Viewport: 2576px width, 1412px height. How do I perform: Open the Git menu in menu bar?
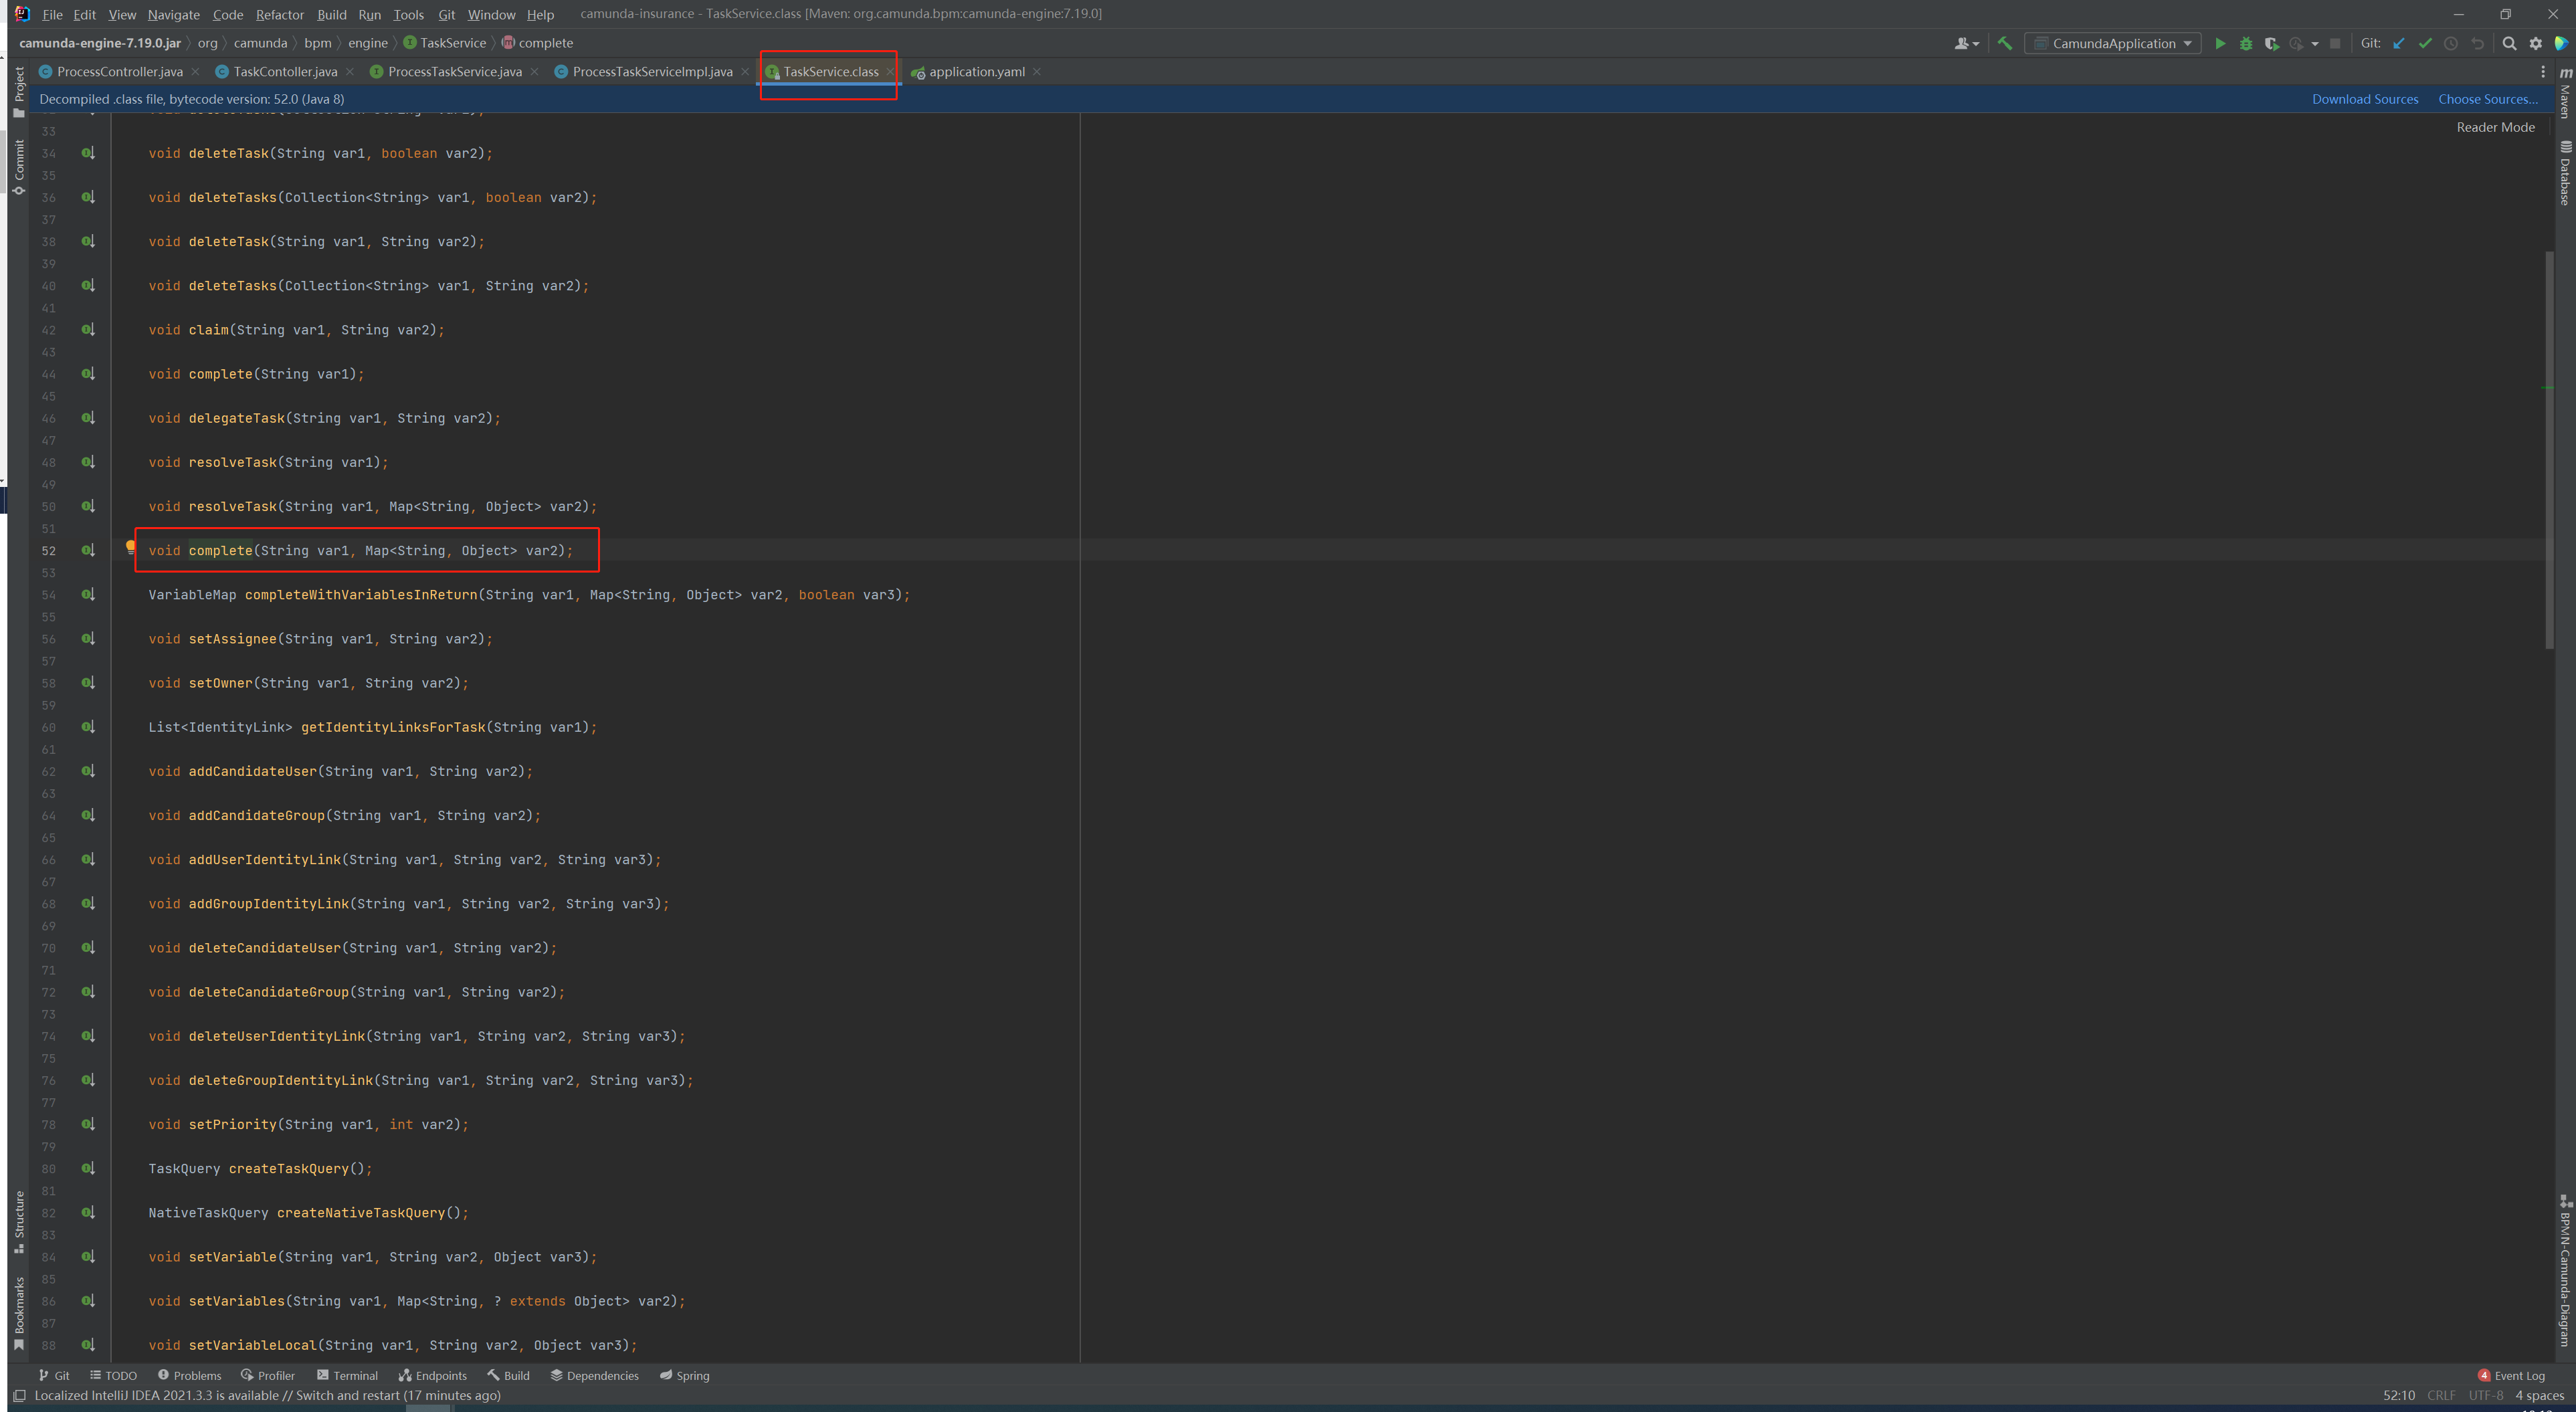446,14
